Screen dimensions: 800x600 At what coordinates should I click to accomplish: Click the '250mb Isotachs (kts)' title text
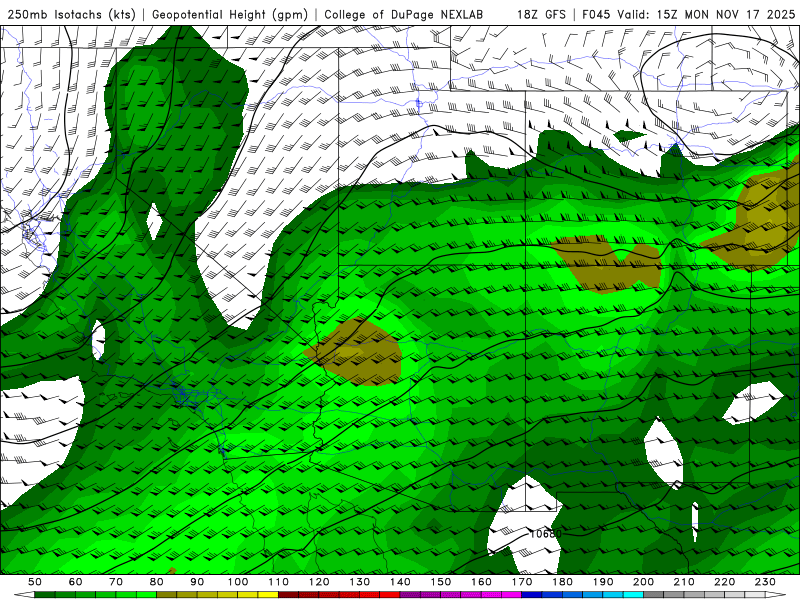point(71,14)
